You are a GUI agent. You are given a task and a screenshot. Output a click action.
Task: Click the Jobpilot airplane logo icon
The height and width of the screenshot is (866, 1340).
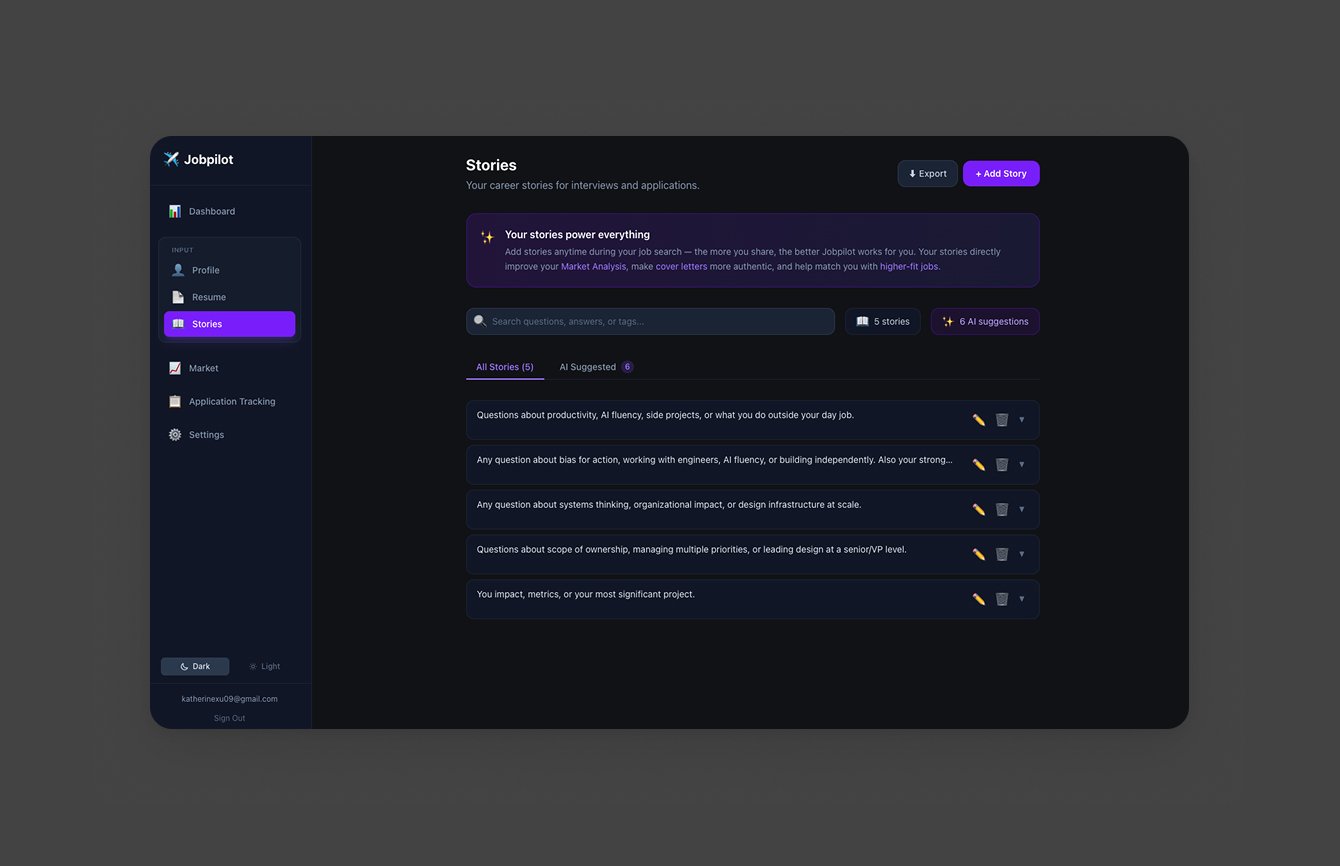point(171,159)
